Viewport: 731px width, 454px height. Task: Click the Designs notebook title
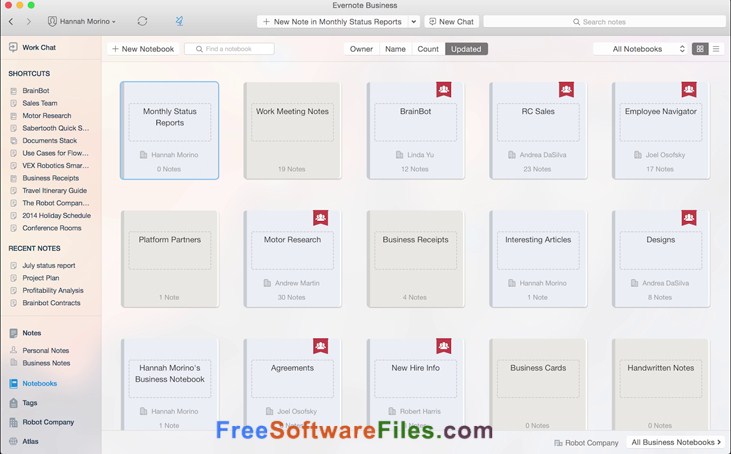pos(661,240)
